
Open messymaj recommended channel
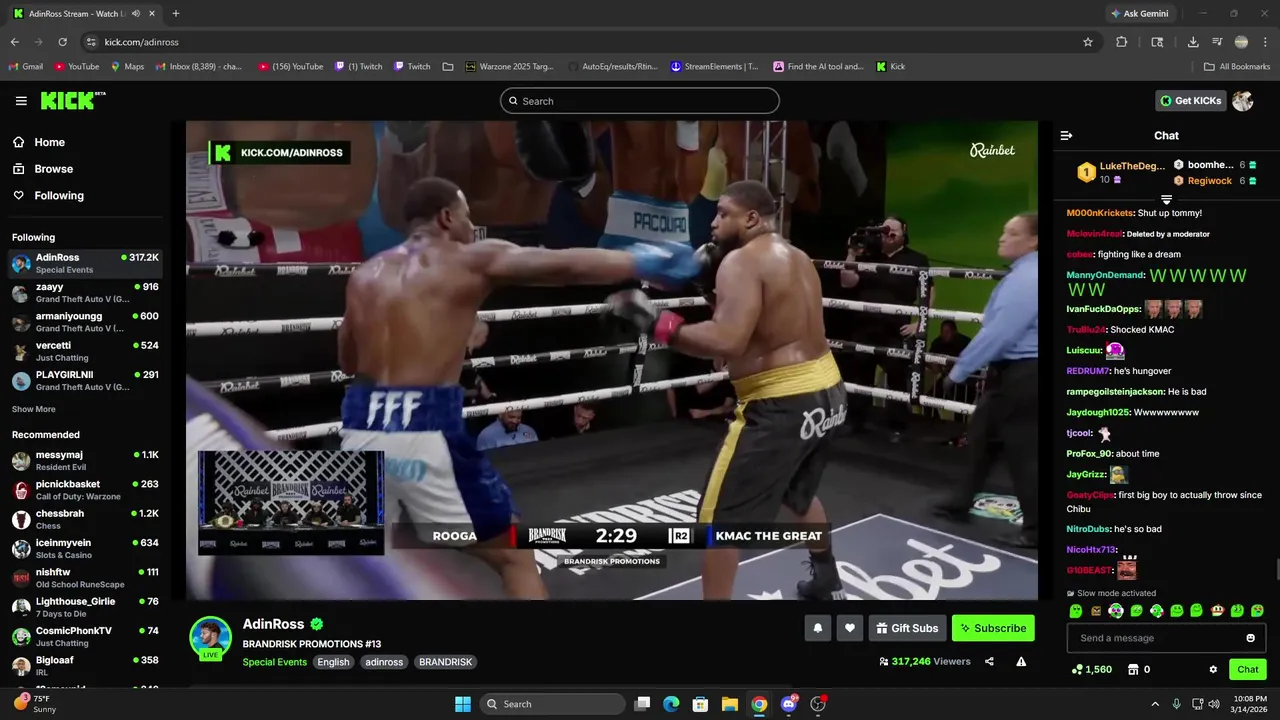point(85,461)
